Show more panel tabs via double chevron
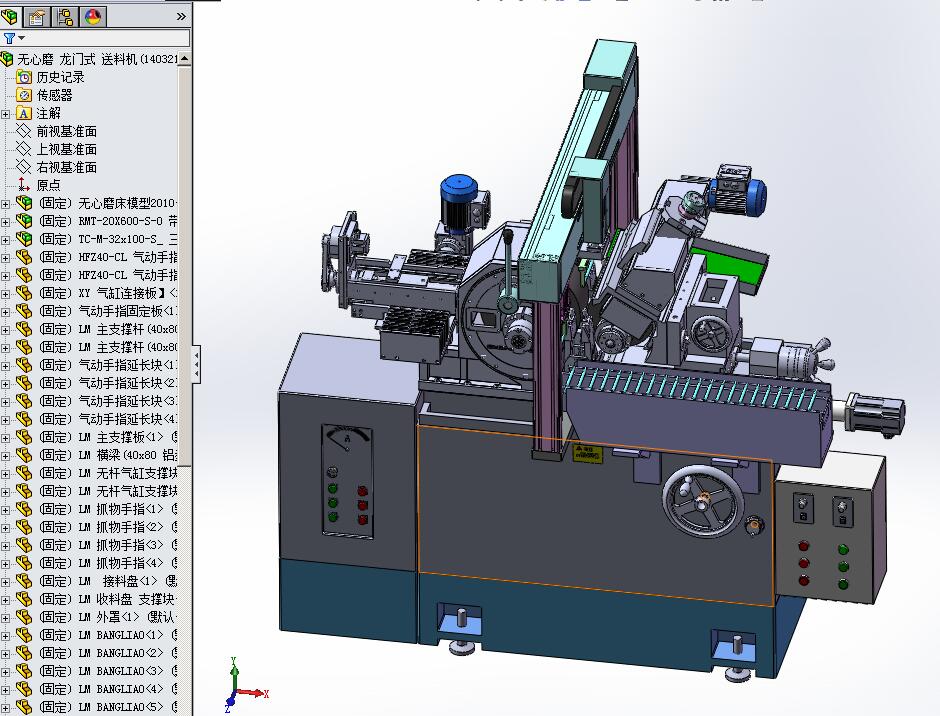 tap(181, 17)
